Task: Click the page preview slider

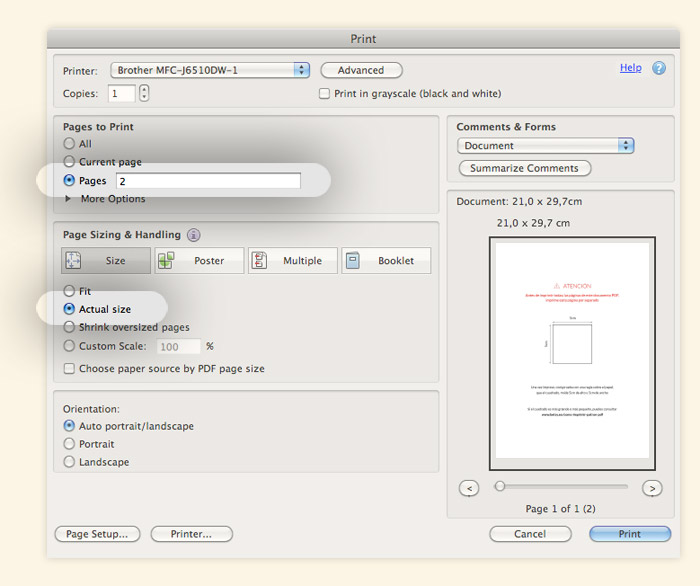Action: pyautogui.click(x=560, y=486)
